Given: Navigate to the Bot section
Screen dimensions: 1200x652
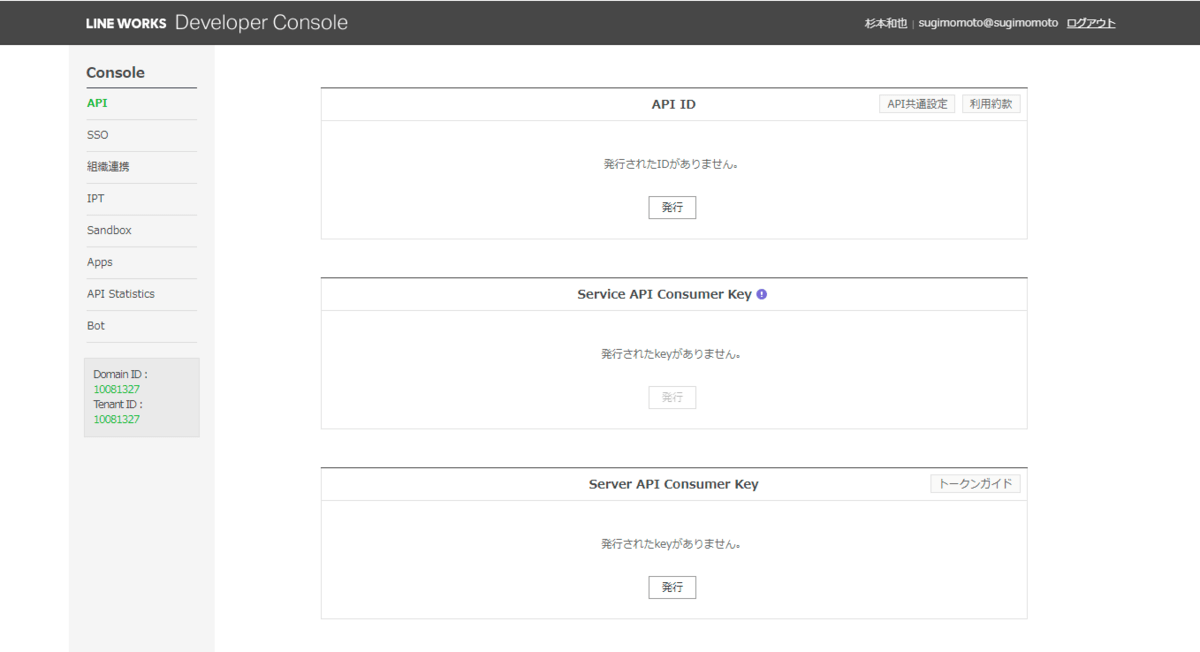Looking at the screenshot, I should pyautogui.click(x=96, y=326).
